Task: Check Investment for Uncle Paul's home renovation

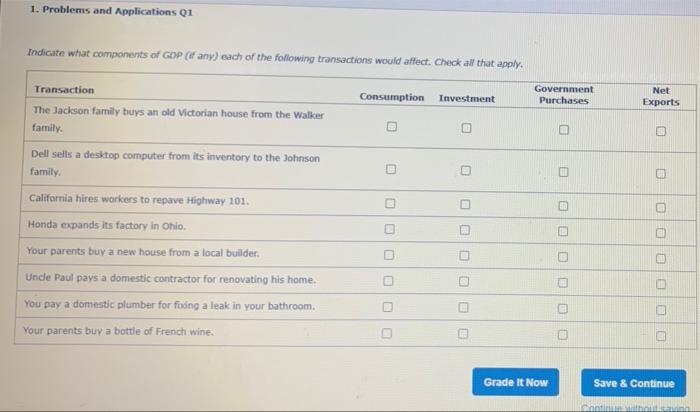Action: pos(464,281)
